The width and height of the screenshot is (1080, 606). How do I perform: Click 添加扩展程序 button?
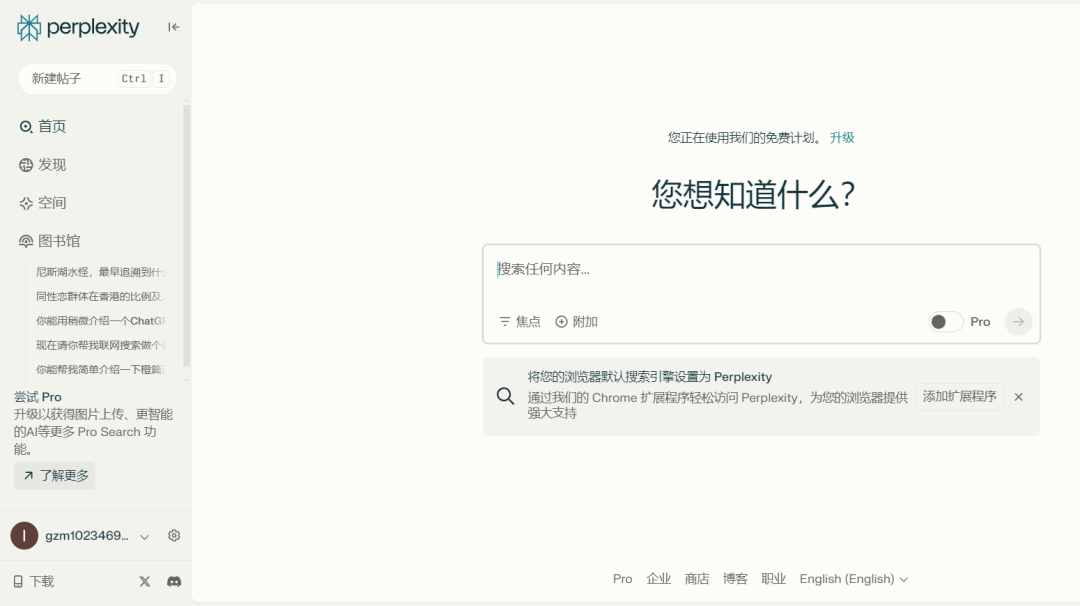959,397
